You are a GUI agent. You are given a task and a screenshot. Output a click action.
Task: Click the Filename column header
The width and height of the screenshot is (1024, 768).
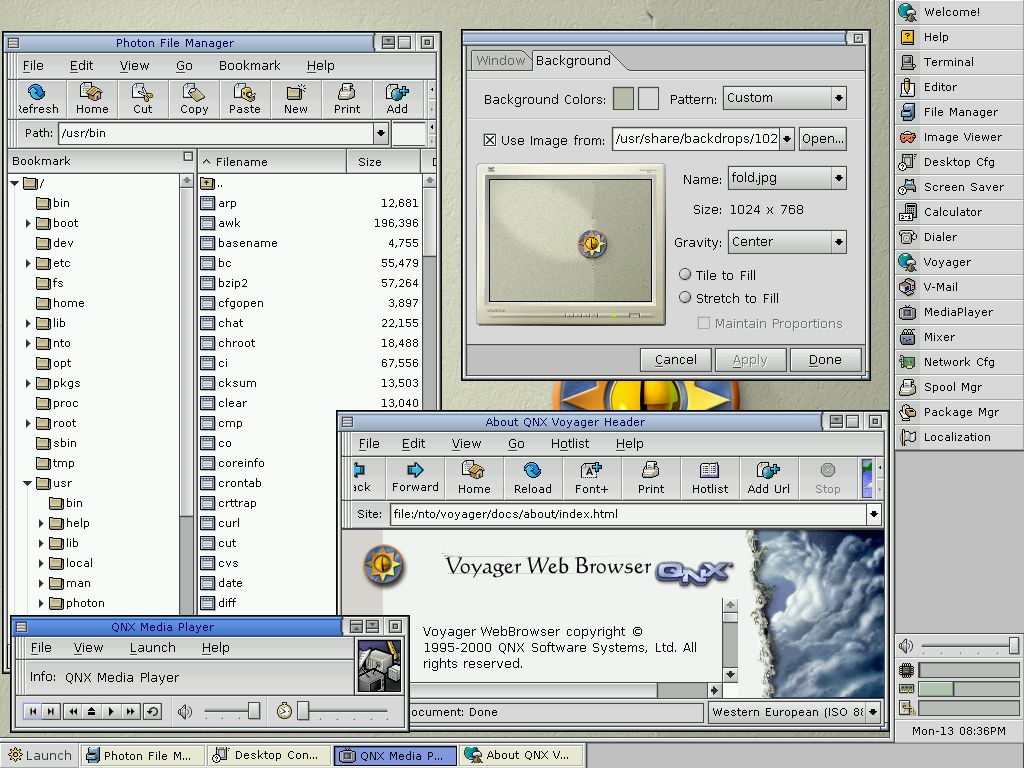click(272, 162)
